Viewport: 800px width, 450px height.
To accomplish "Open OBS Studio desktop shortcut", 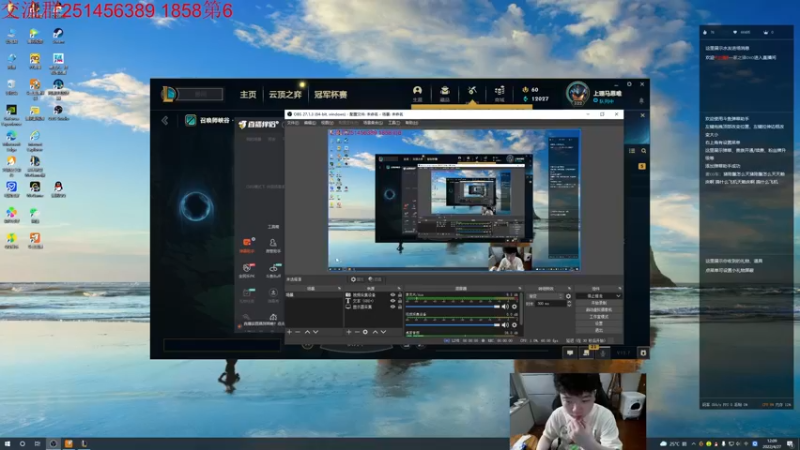I will [58, 113].
